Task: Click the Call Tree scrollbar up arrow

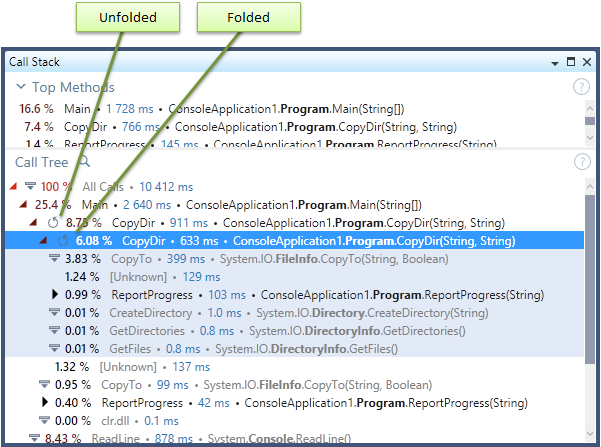Action: point(590,186)
